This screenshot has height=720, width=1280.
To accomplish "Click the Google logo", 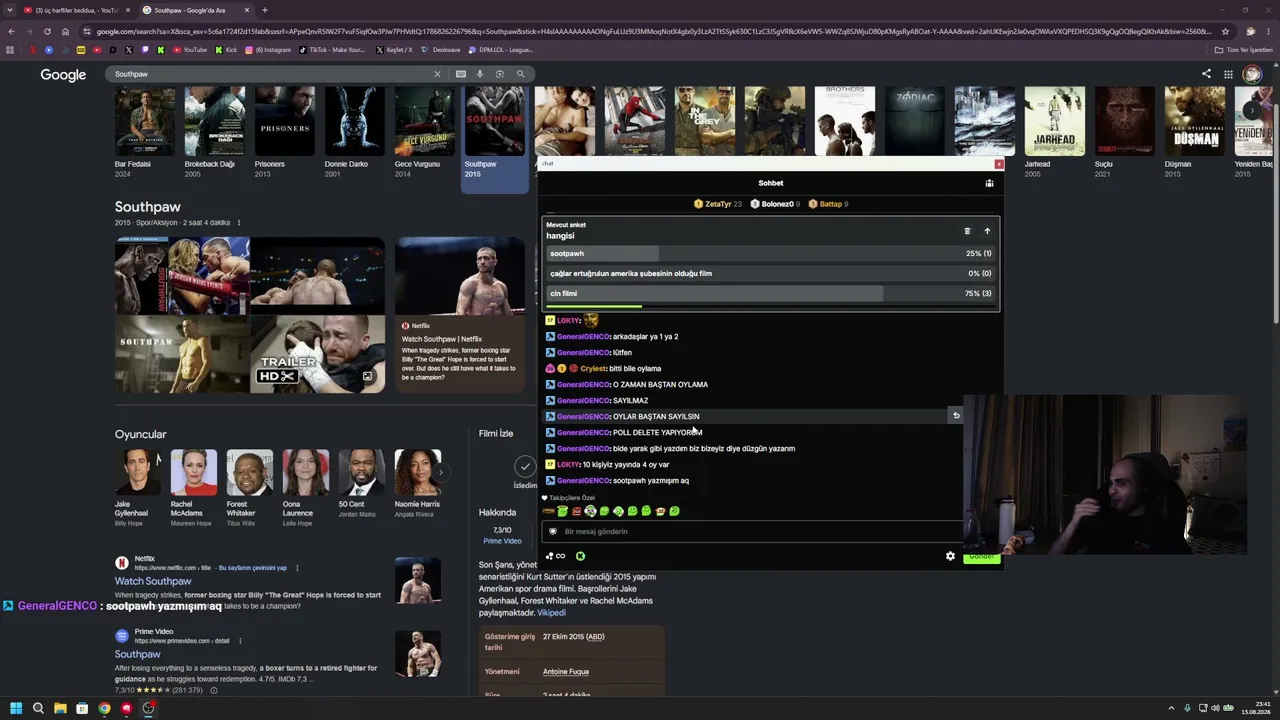I will tap(63, 75).
